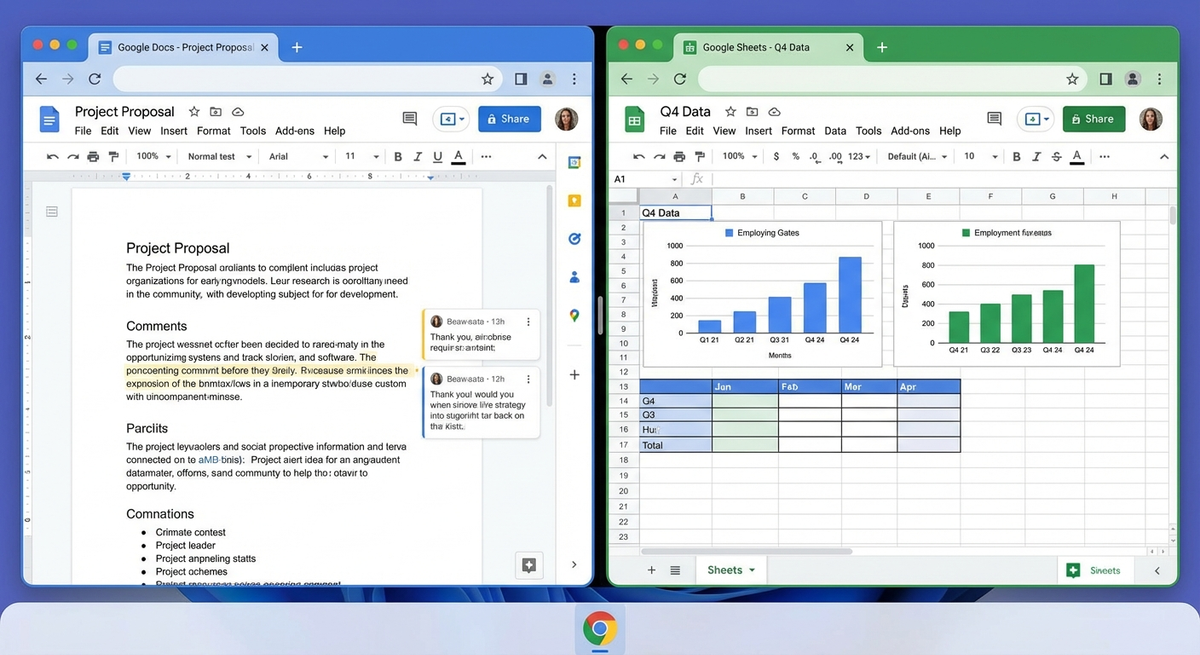Toggle bold in the Docs toolbar
The image size is (1200, 655).
pos(397,157)
